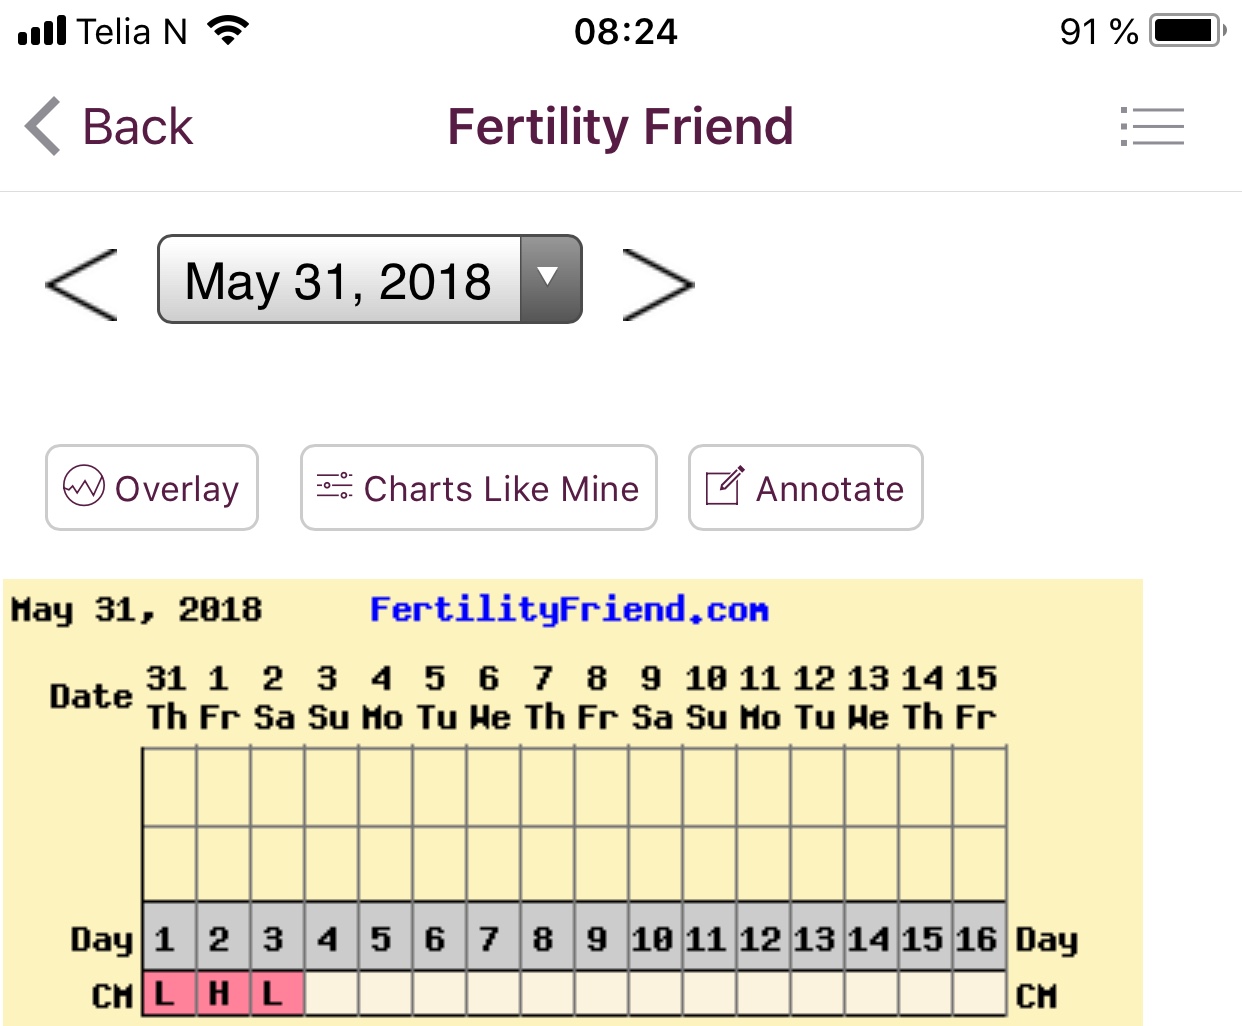Tap the Overlay chart icon
Viewport: 1242px width, 1026px height.
(84, 487)
